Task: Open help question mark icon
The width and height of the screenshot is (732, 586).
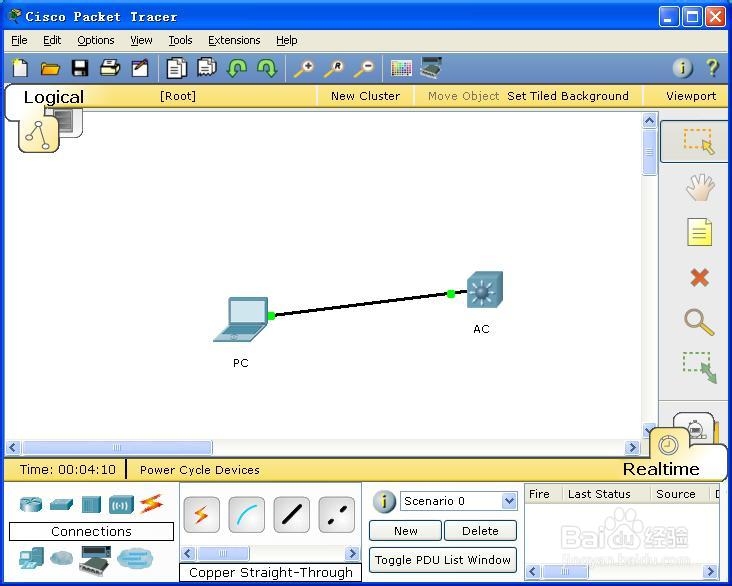Action: pos(712,68)
